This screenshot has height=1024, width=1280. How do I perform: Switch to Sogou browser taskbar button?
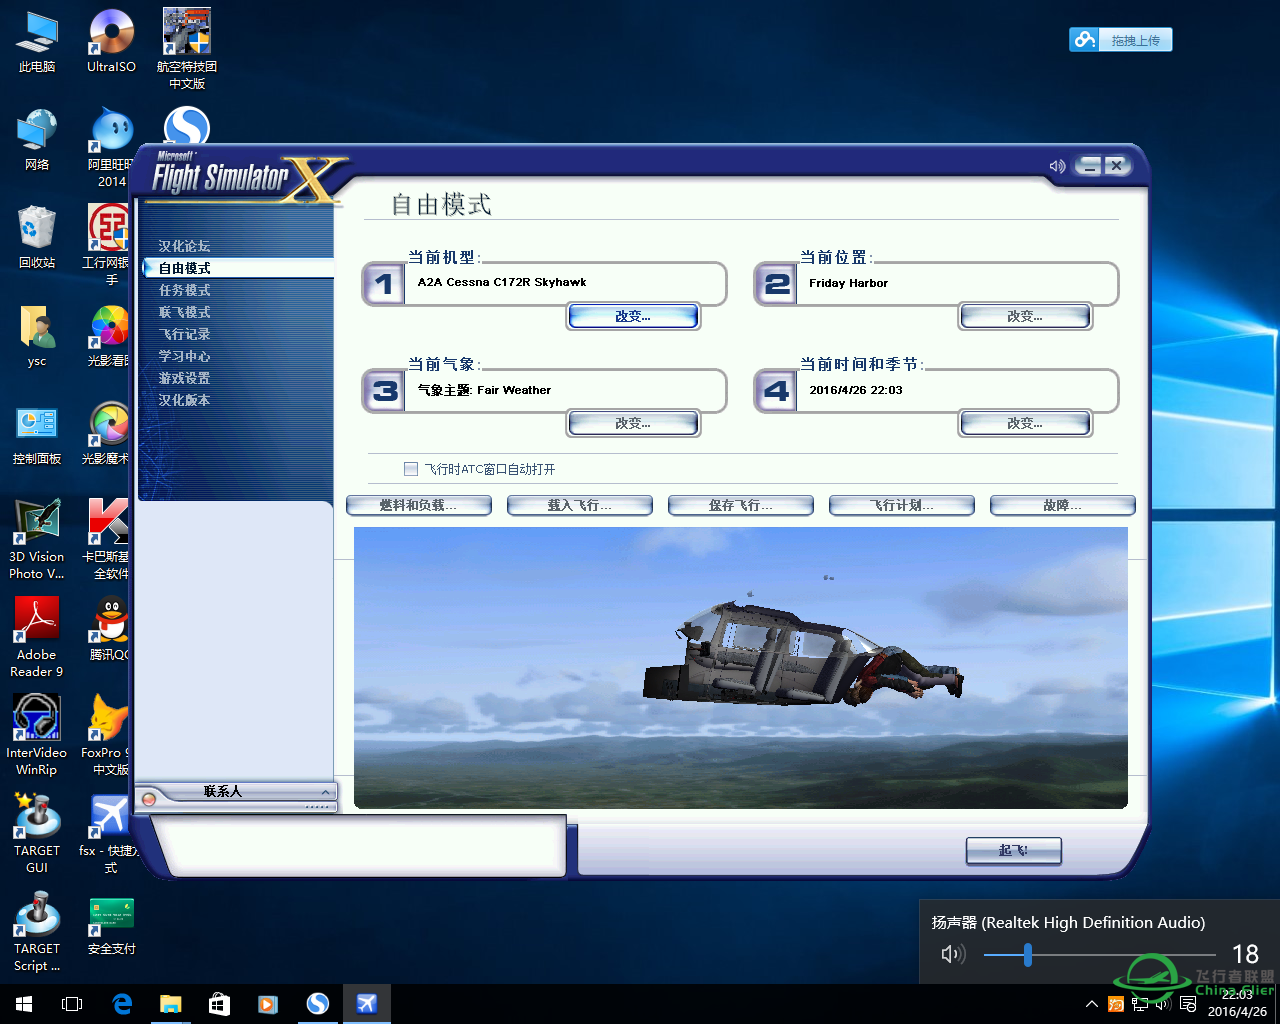click(317, 1004)
